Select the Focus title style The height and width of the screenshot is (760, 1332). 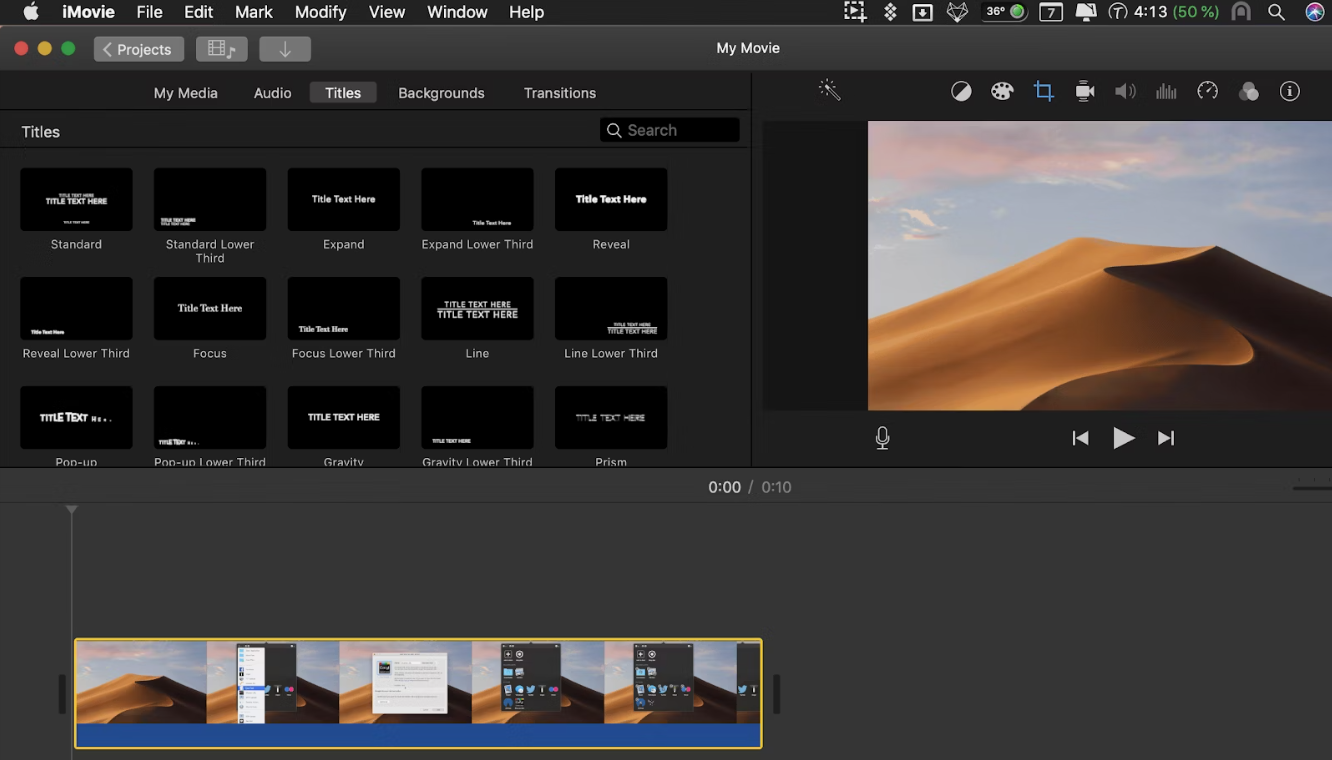(209, 308)
